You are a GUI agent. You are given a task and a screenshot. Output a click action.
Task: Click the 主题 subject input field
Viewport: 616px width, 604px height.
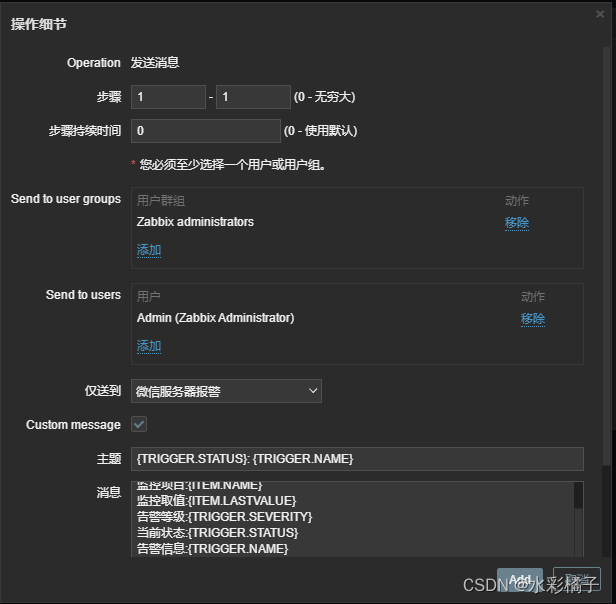(x=357, y=459)
